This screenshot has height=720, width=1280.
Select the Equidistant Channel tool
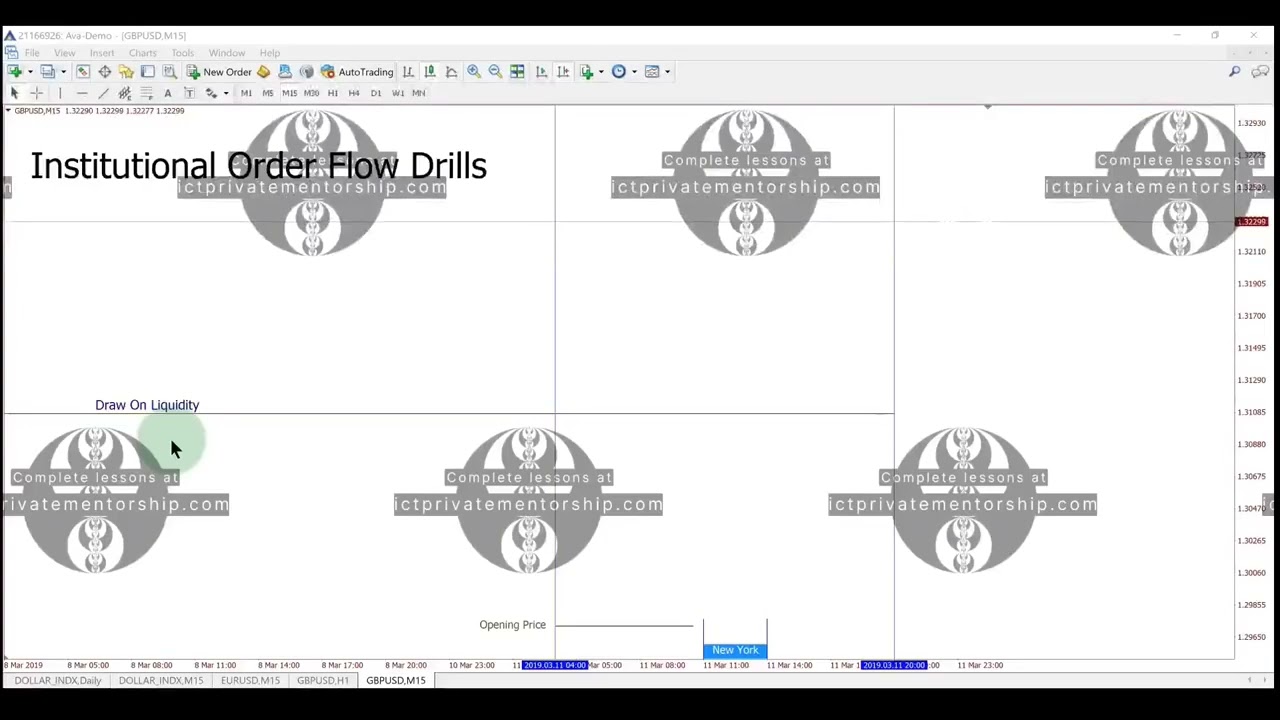(x=125, y=93)
